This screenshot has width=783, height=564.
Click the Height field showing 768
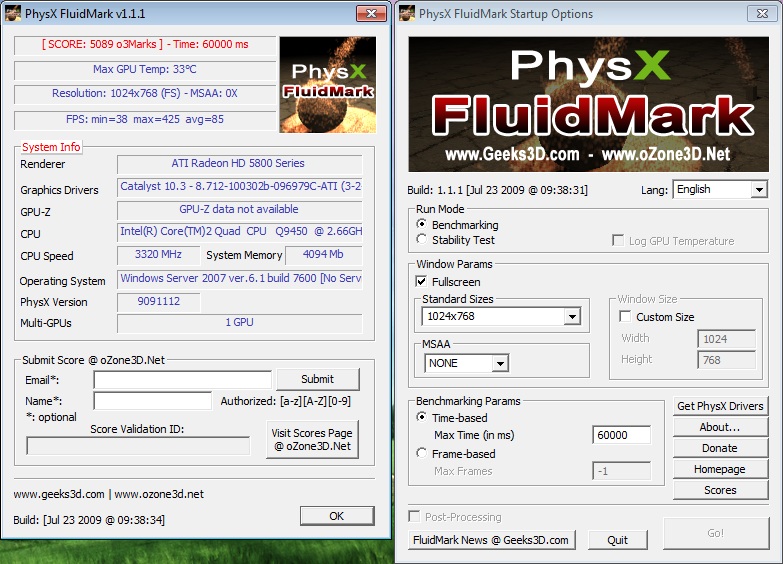(727, 360)
